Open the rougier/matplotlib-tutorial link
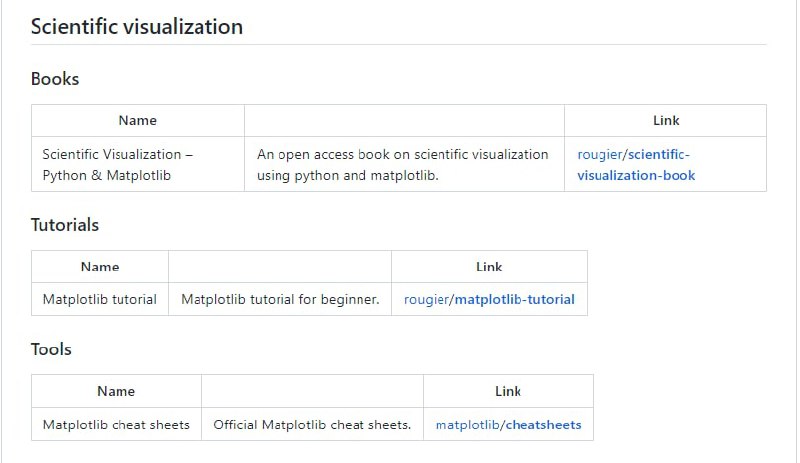 (x=489, y=299)
